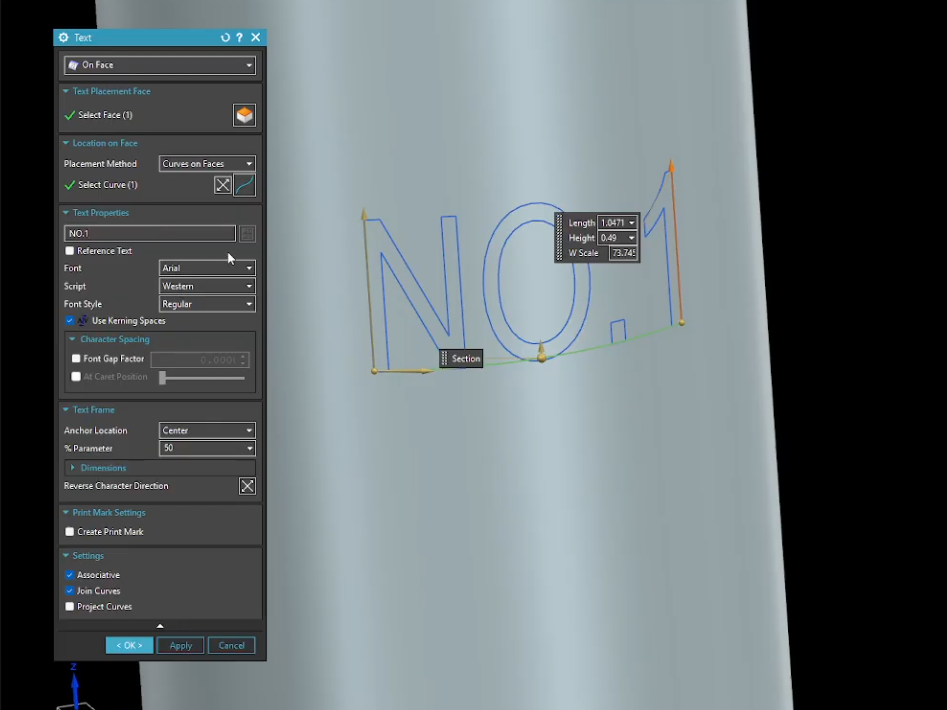
Task: Open the on-screen Length value dropdown
Action: (x=632, y=223)
